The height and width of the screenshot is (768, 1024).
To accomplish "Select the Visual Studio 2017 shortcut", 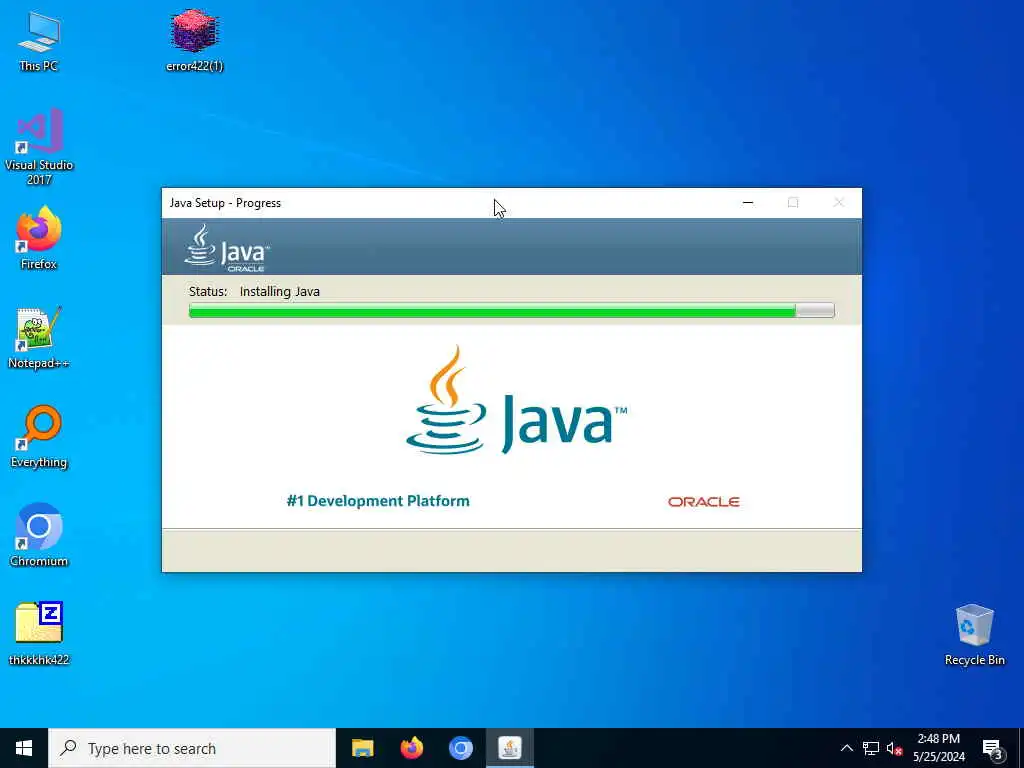I will tap(39, 147).
